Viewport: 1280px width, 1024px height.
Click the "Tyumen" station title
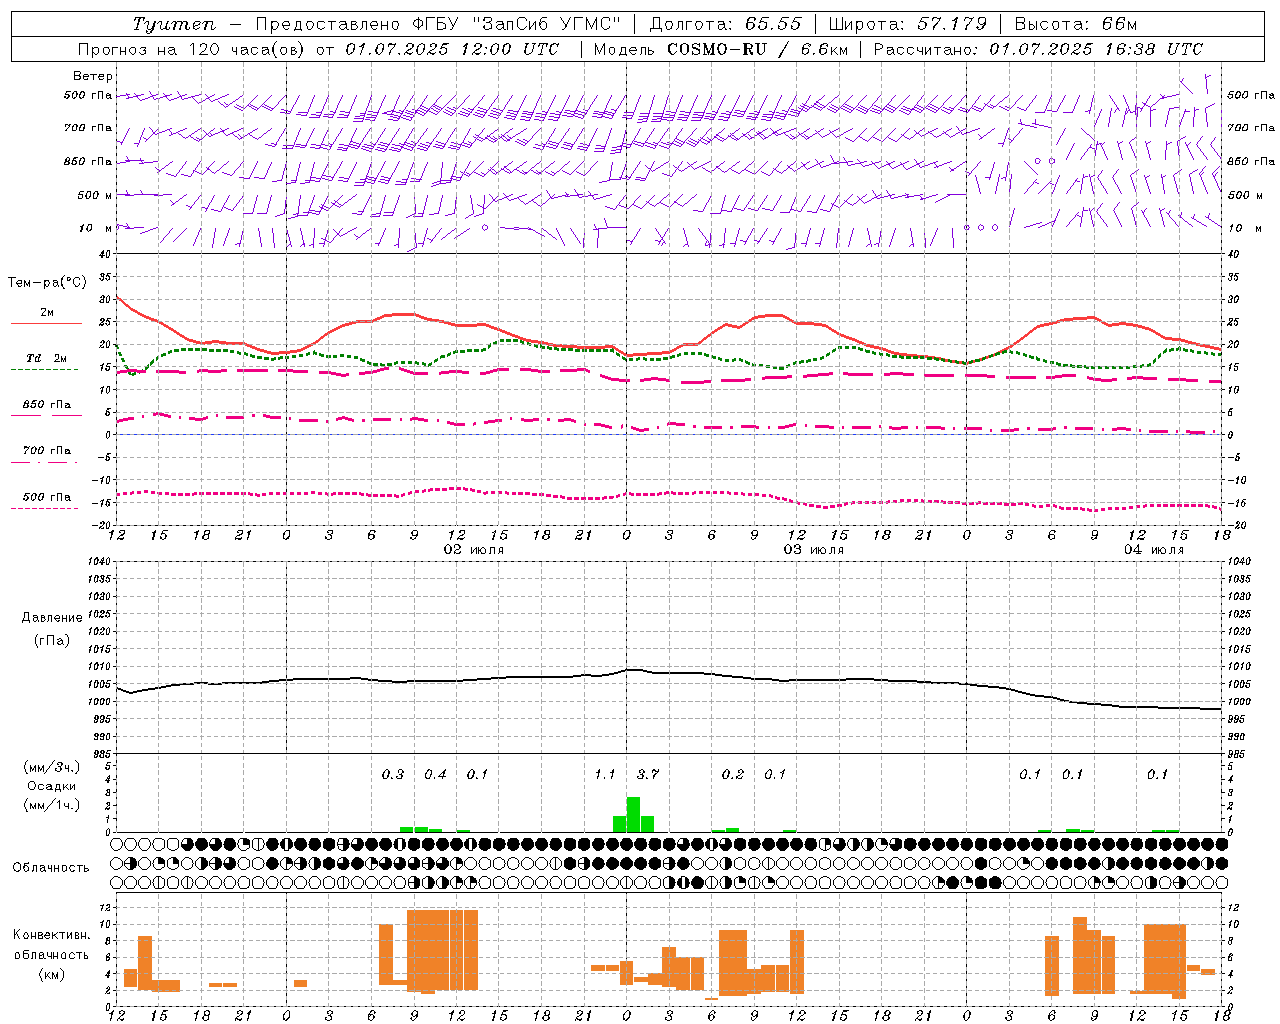(x=173, y=24)
